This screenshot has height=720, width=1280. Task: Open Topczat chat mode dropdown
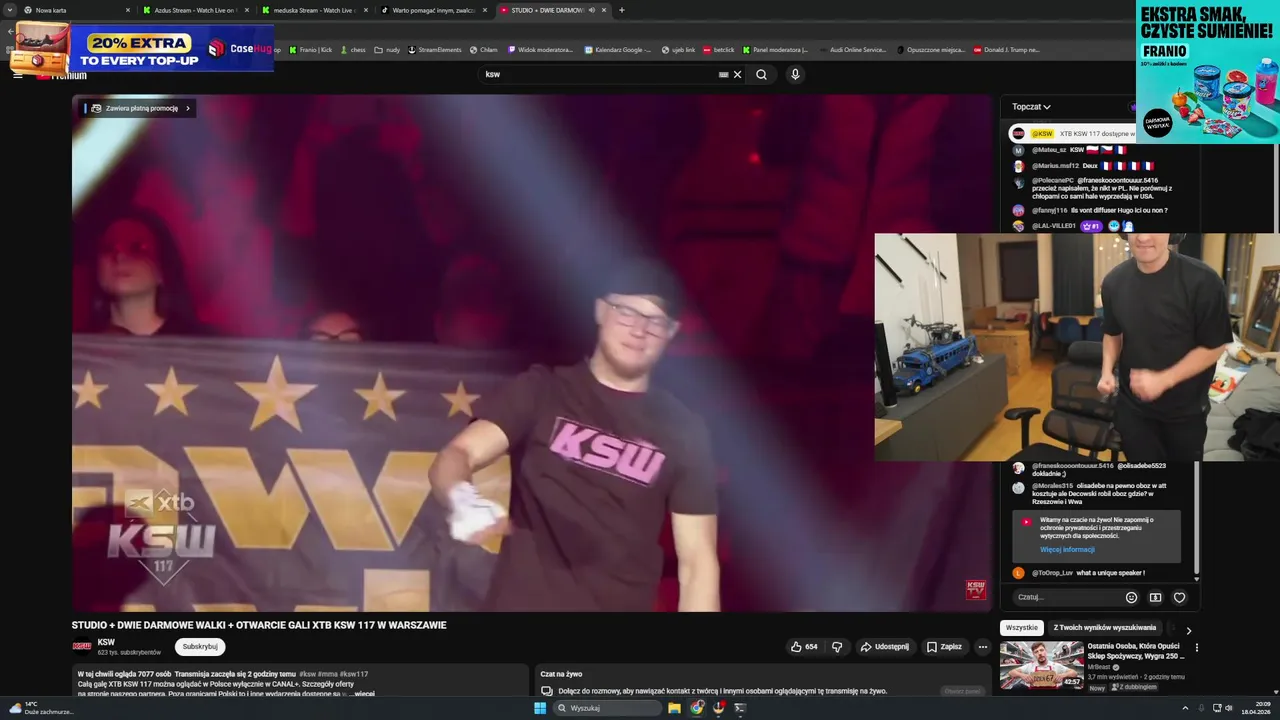point(1031,106)
